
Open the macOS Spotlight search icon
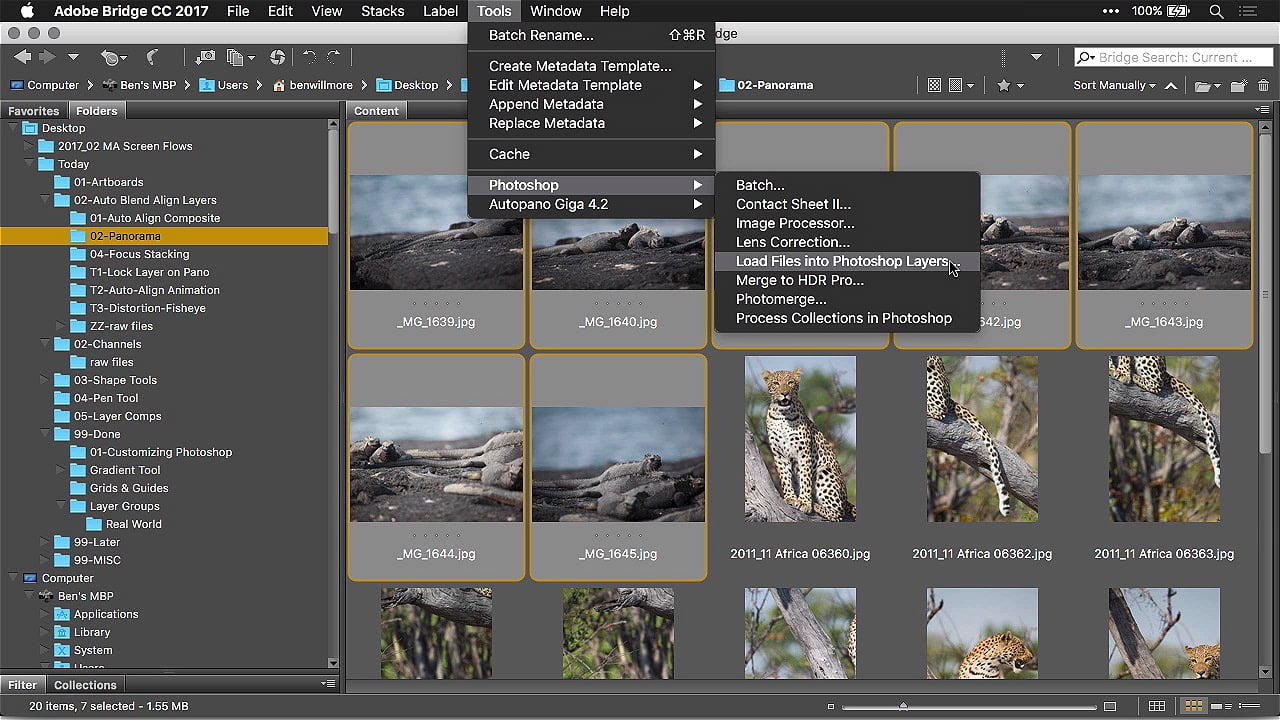1216,11
